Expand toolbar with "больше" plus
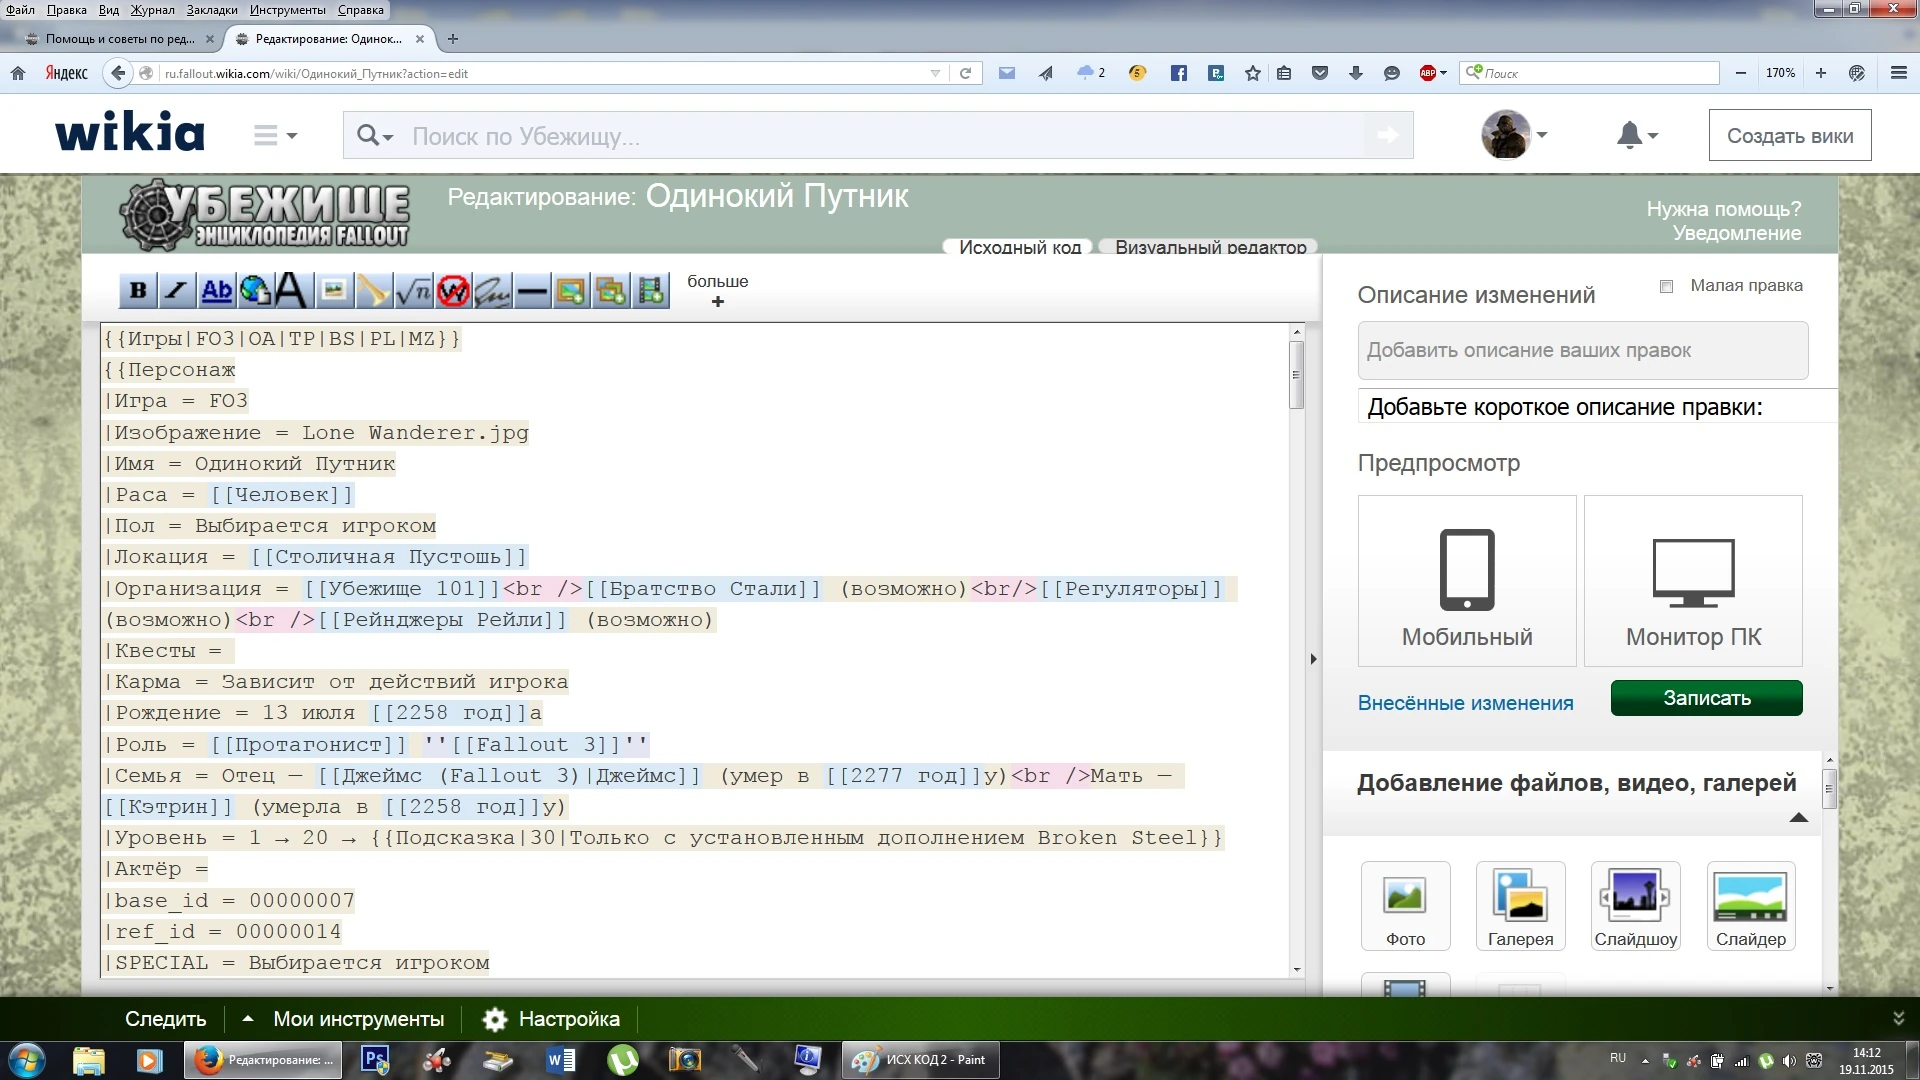This screenshot has width=1920, height=1080. coord(717,301)
